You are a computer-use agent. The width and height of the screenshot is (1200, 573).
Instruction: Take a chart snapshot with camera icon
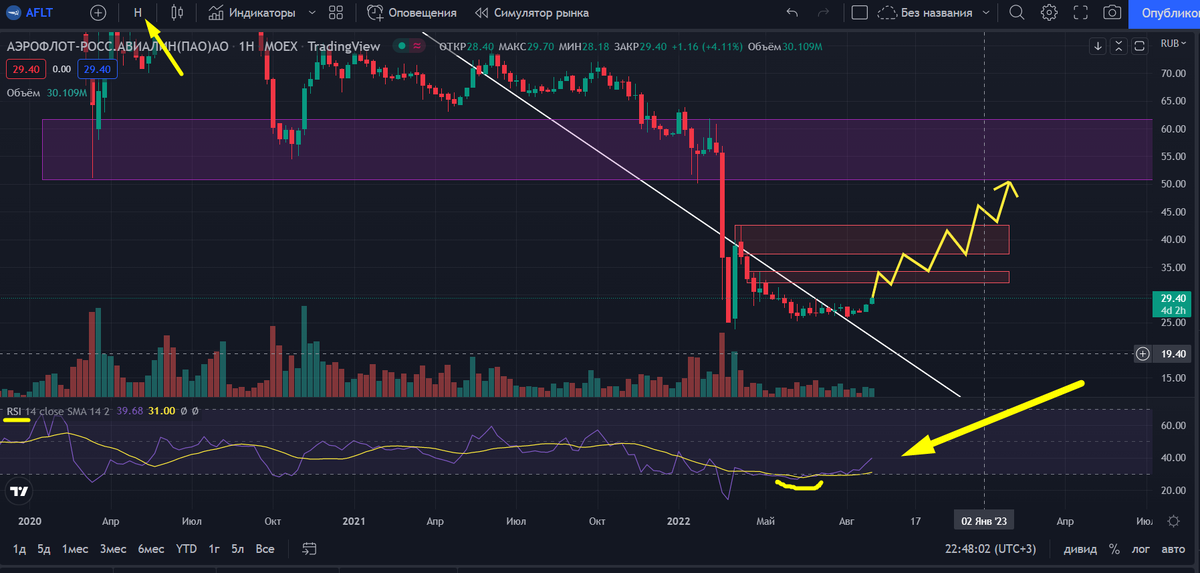click(1112, 13)
